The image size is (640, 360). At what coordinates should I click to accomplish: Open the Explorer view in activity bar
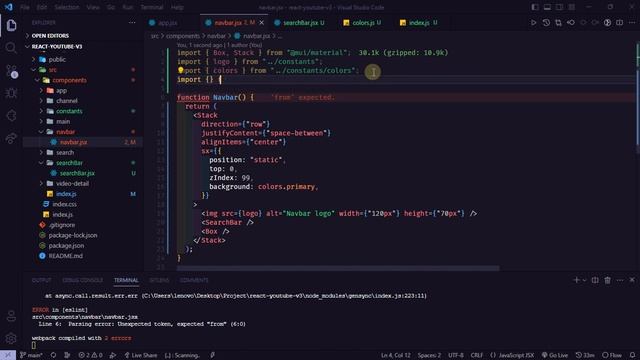pyautogui.click(x=11, y=25)
